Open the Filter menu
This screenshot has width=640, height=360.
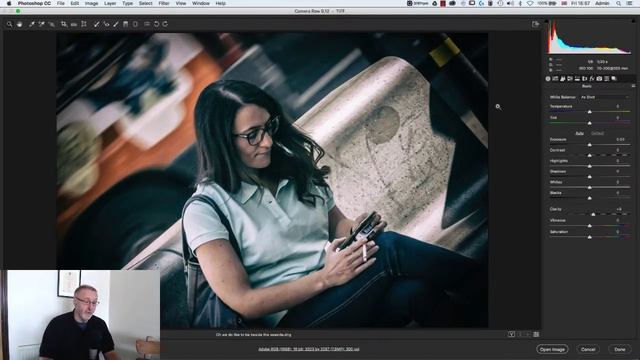point(164,3)
